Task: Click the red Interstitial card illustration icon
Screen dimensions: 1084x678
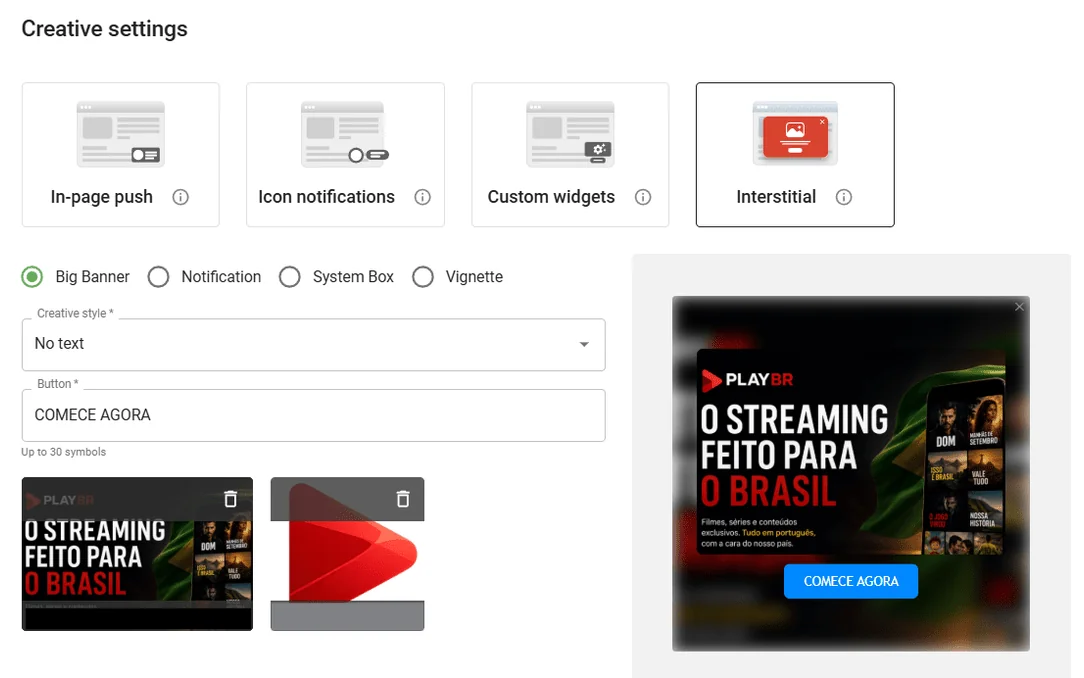Action: (x=795, y=134)
